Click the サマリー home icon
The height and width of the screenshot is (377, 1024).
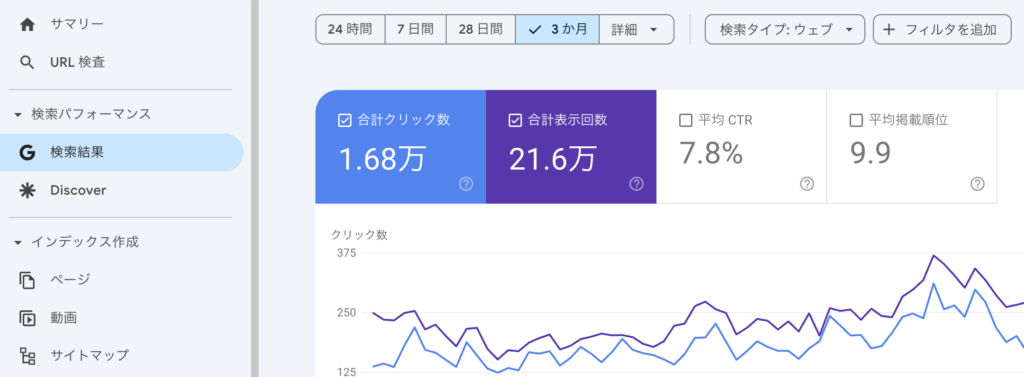click(27, 25)
